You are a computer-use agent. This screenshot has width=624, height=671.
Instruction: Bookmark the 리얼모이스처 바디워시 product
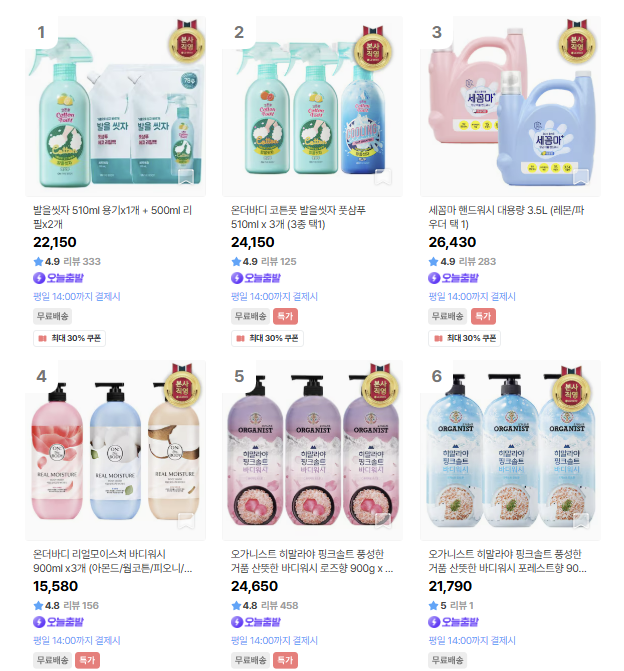click(185, 521)
